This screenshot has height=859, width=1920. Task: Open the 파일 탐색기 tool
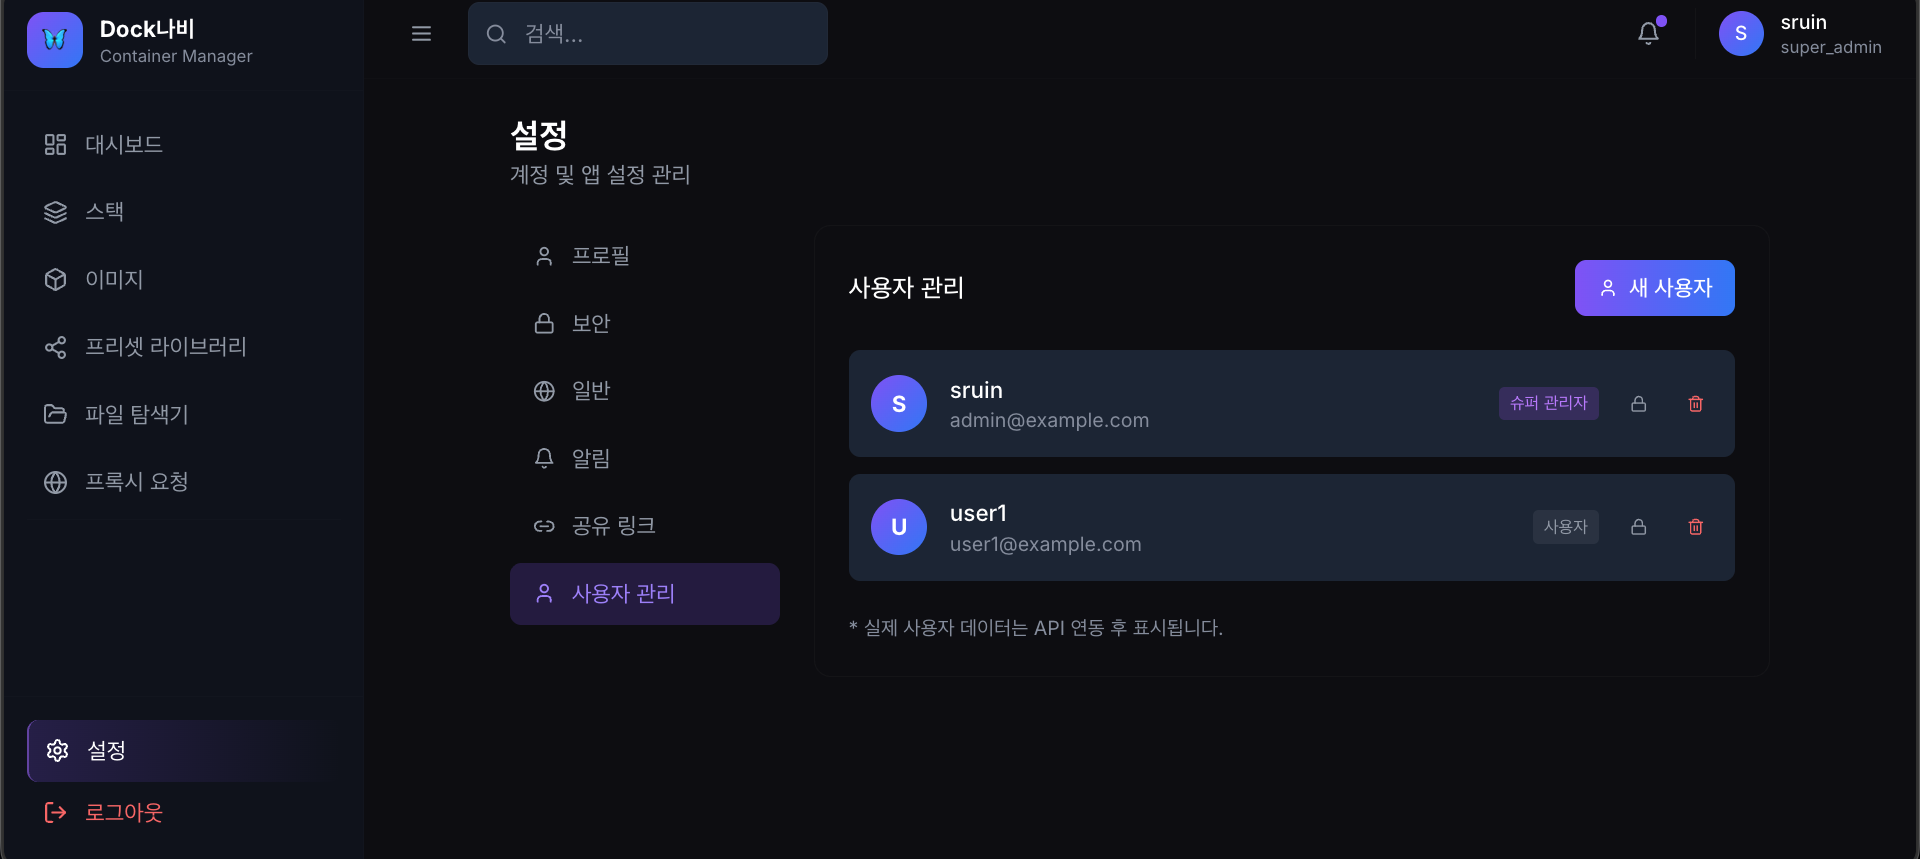pos(136,414)
